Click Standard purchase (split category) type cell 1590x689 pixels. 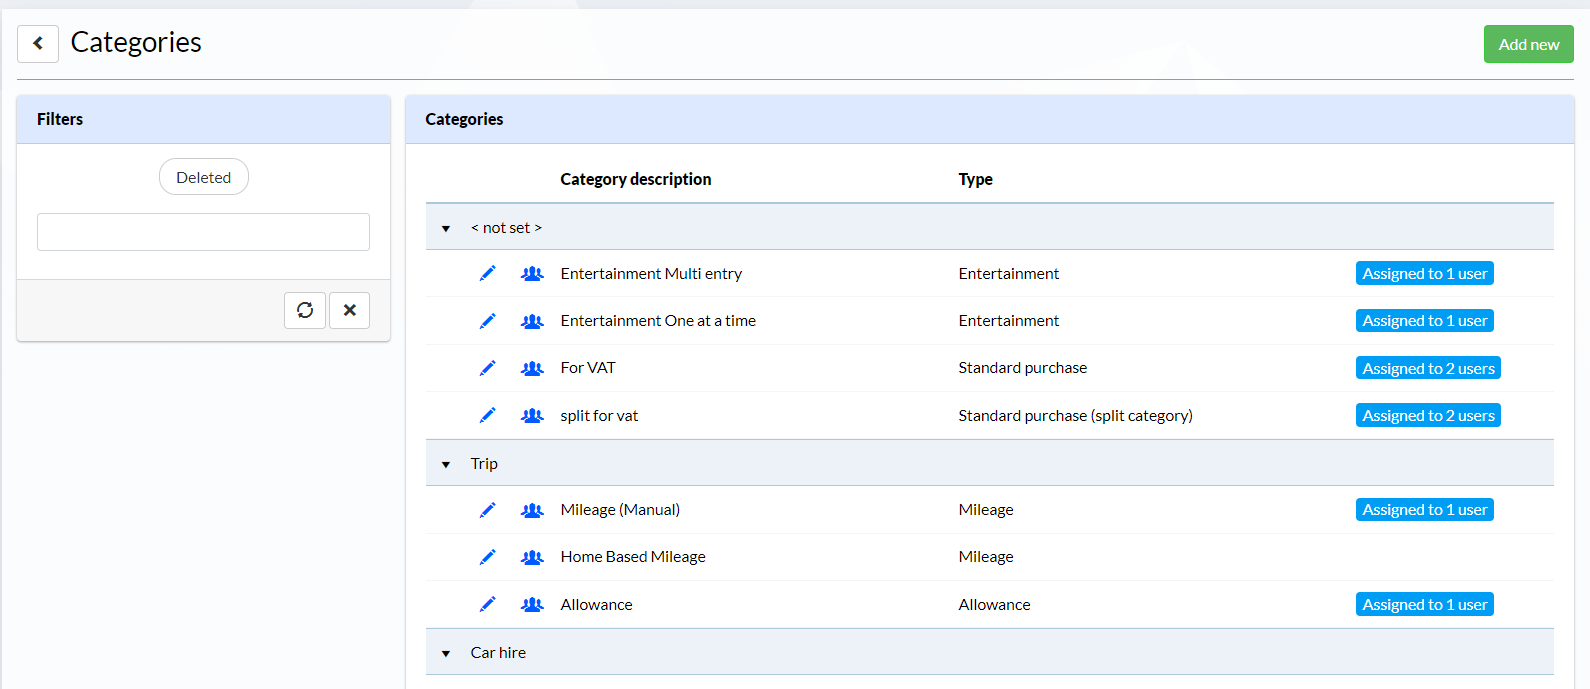1075,415
